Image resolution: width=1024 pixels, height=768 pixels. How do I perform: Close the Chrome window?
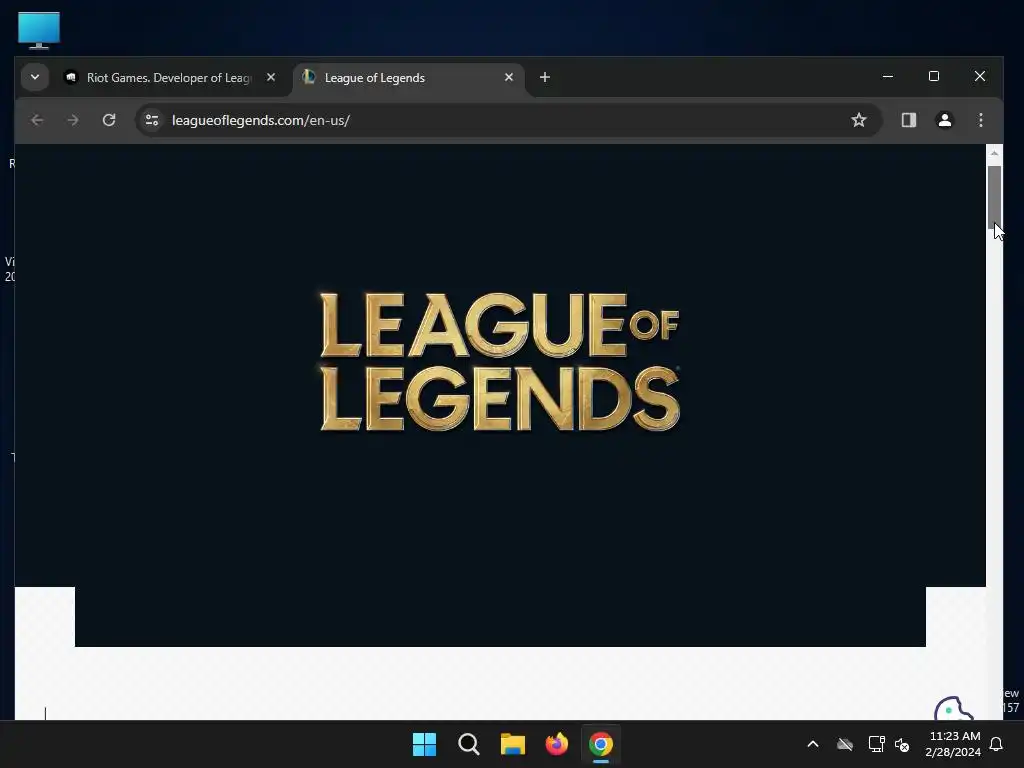980,76
